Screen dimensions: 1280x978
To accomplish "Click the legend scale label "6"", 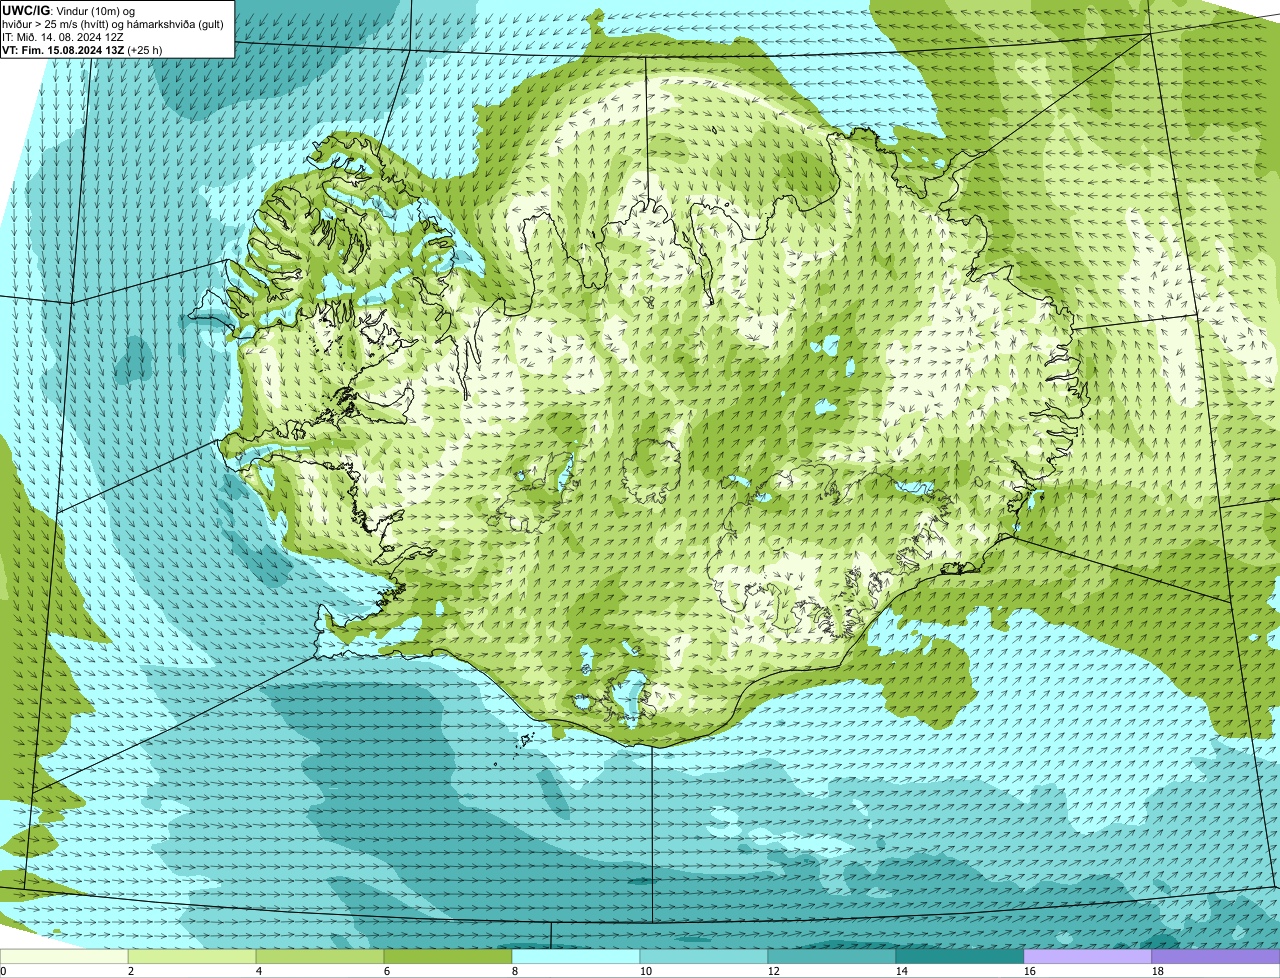I will pyautogui.click(x=387, y=971).
